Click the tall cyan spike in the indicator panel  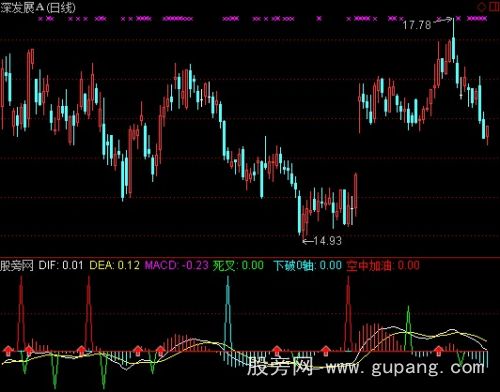coord(228,313)
